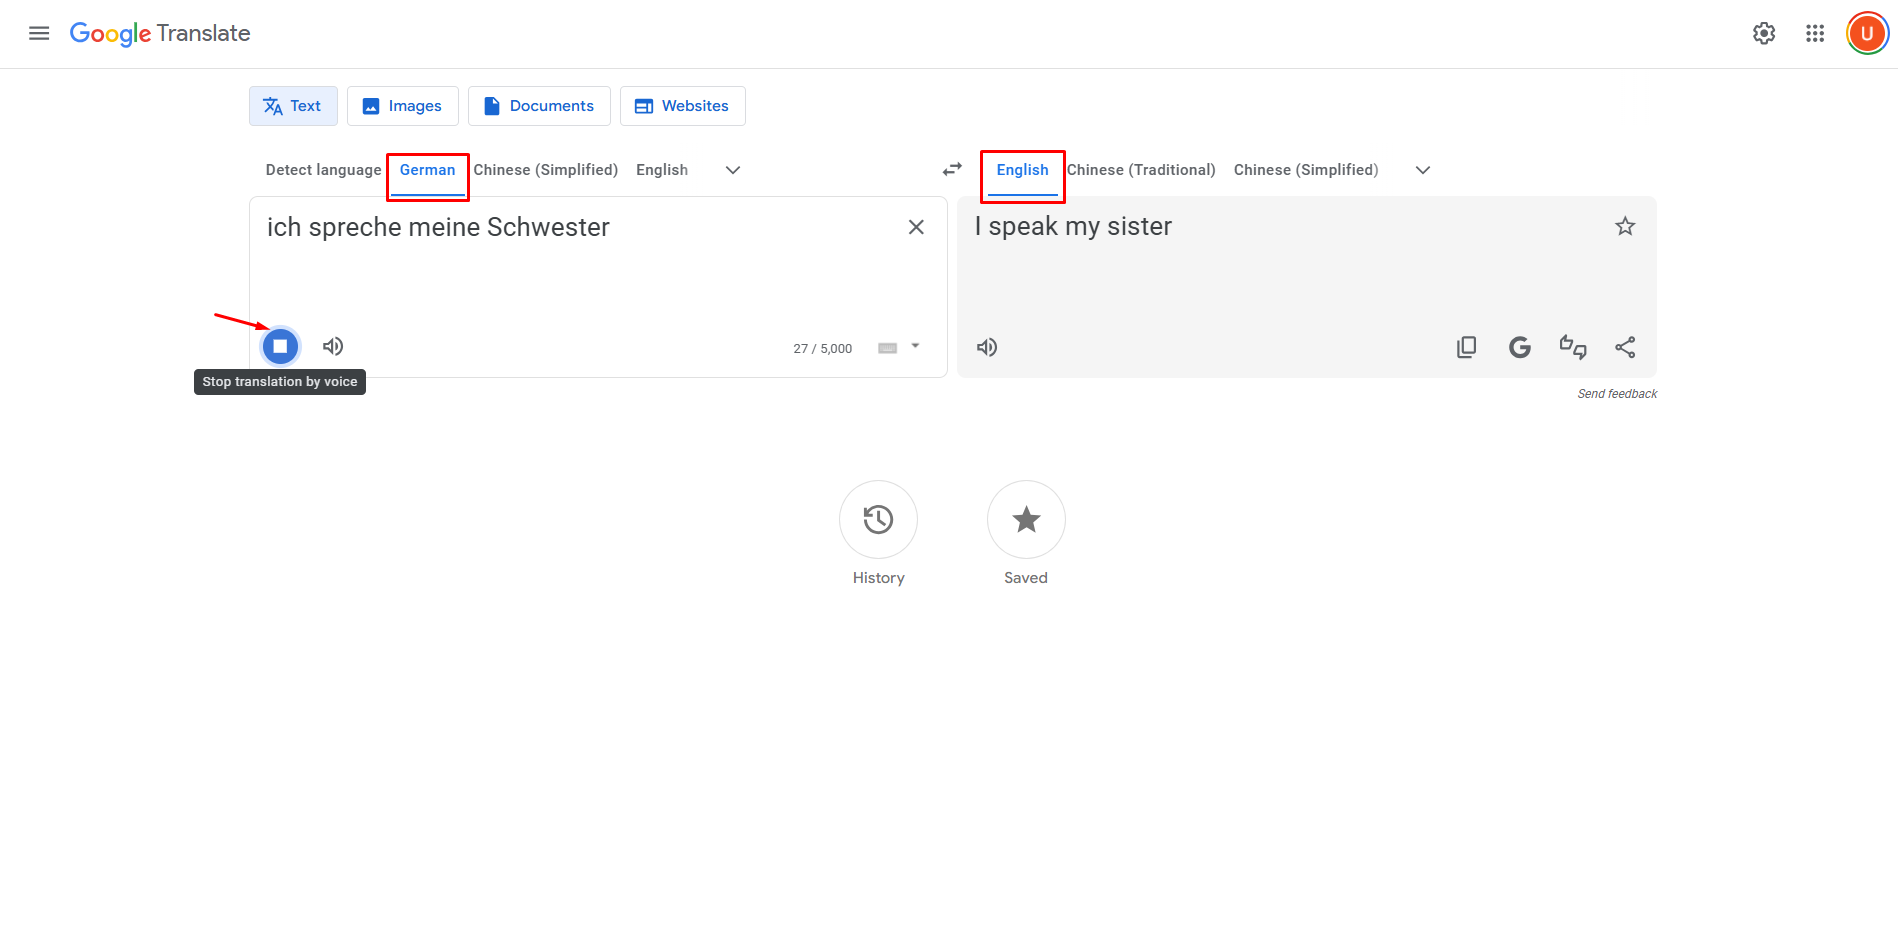Share the translation

[x=1625, y=347]
